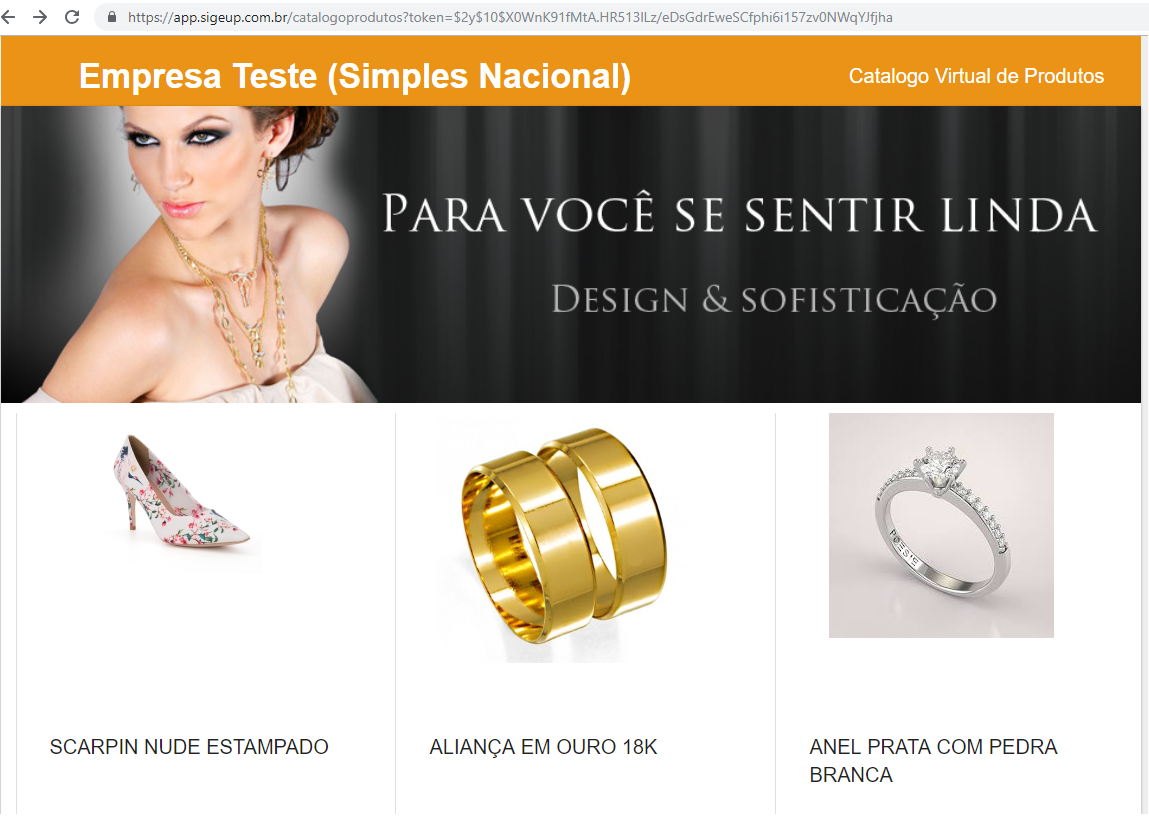Image resolution: width=1149 pixels, height=816 pixels.
Task: Reload the catalog page
Action: (x=72, y=17)
